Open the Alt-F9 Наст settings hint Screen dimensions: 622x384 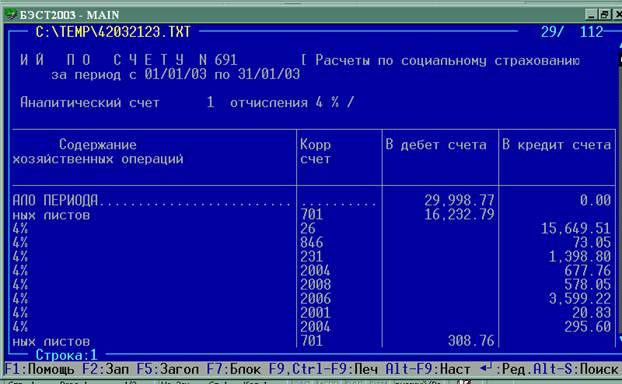coord(428,369)
